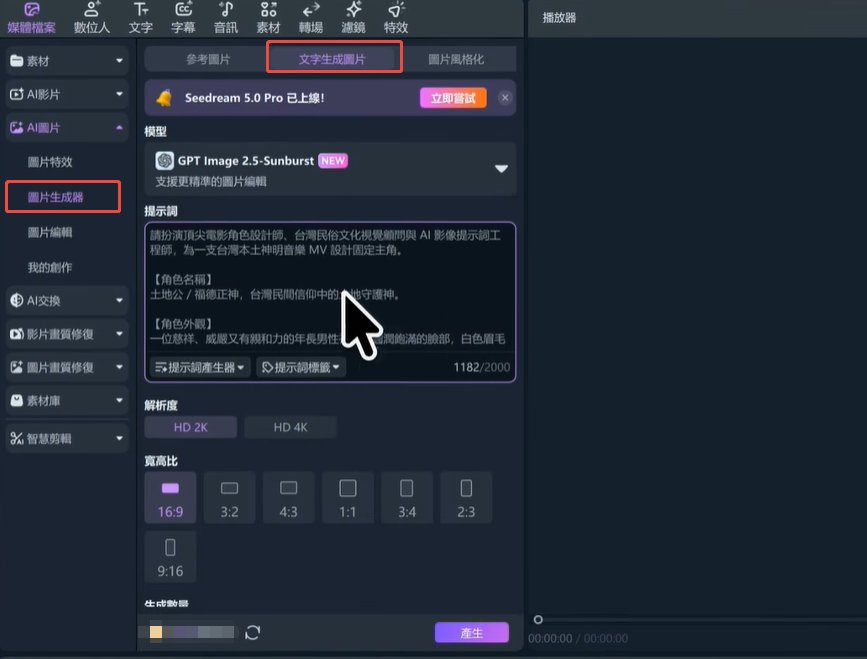Screen dimensions: 867x659
Task: Open the 素材 elements toolbar item
Action: tap(268, 18)
